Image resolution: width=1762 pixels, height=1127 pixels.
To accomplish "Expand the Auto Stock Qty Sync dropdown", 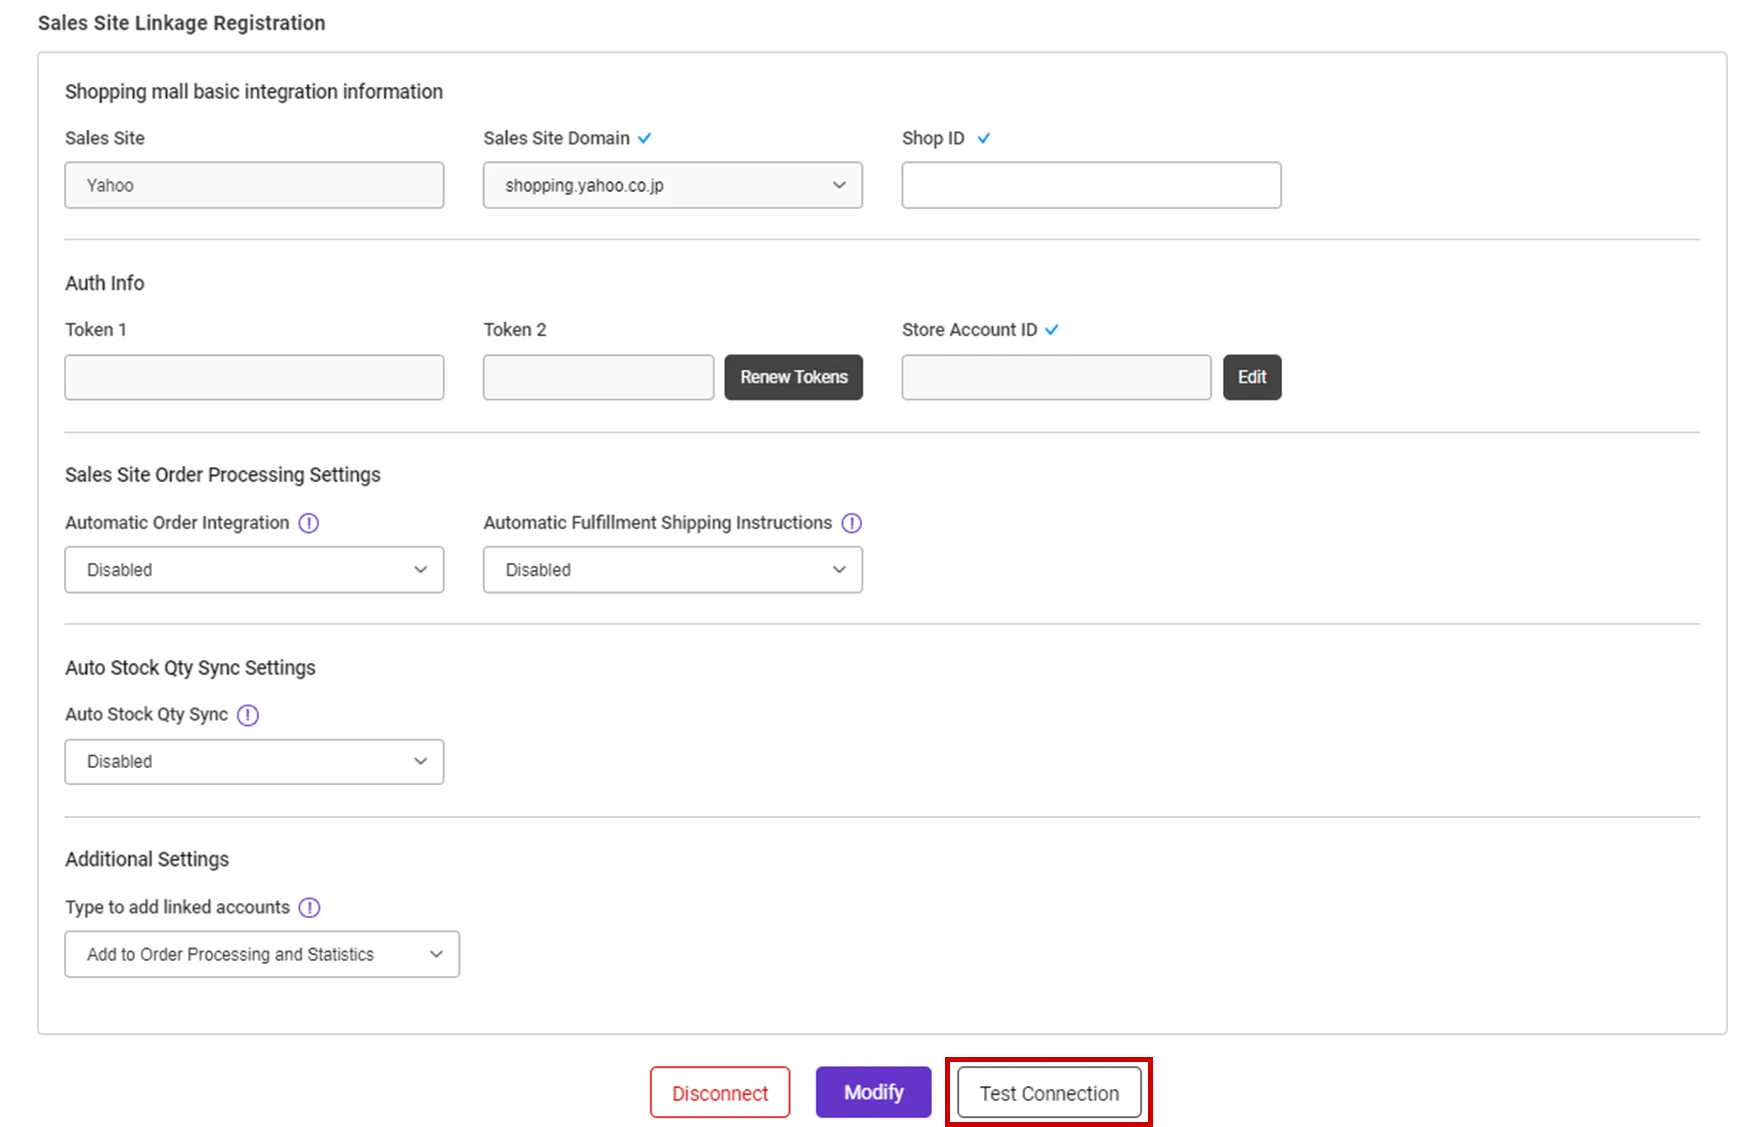I will [254, 762].
